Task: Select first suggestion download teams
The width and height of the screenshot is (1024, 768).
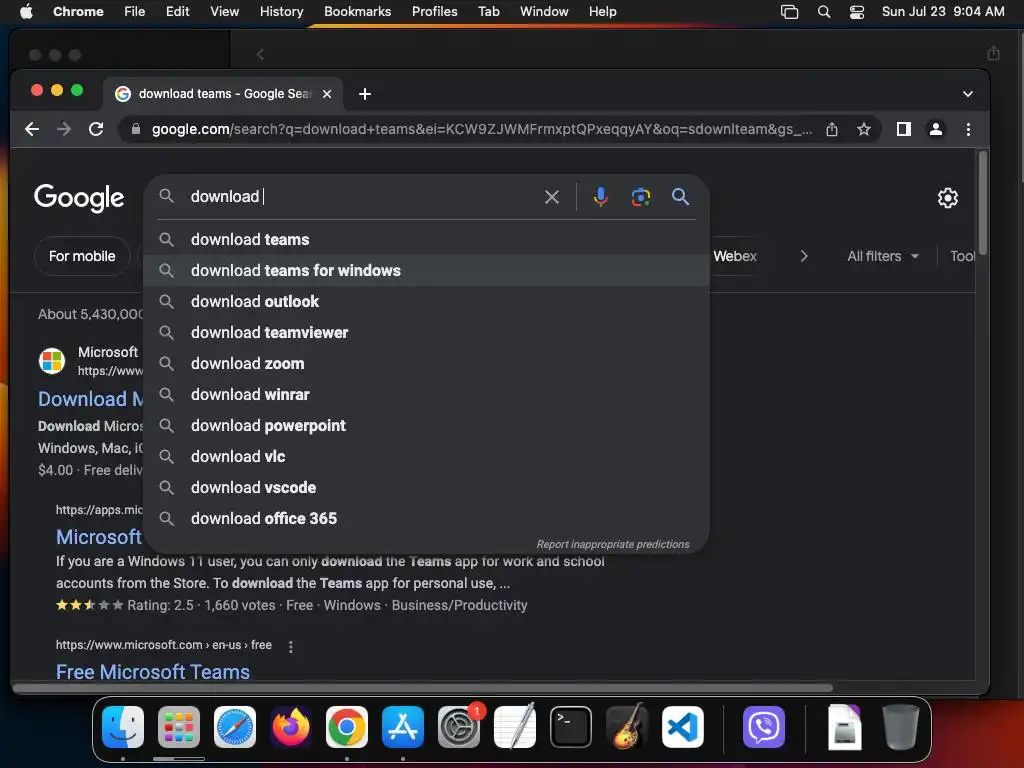Action: [x=426, y=240]
